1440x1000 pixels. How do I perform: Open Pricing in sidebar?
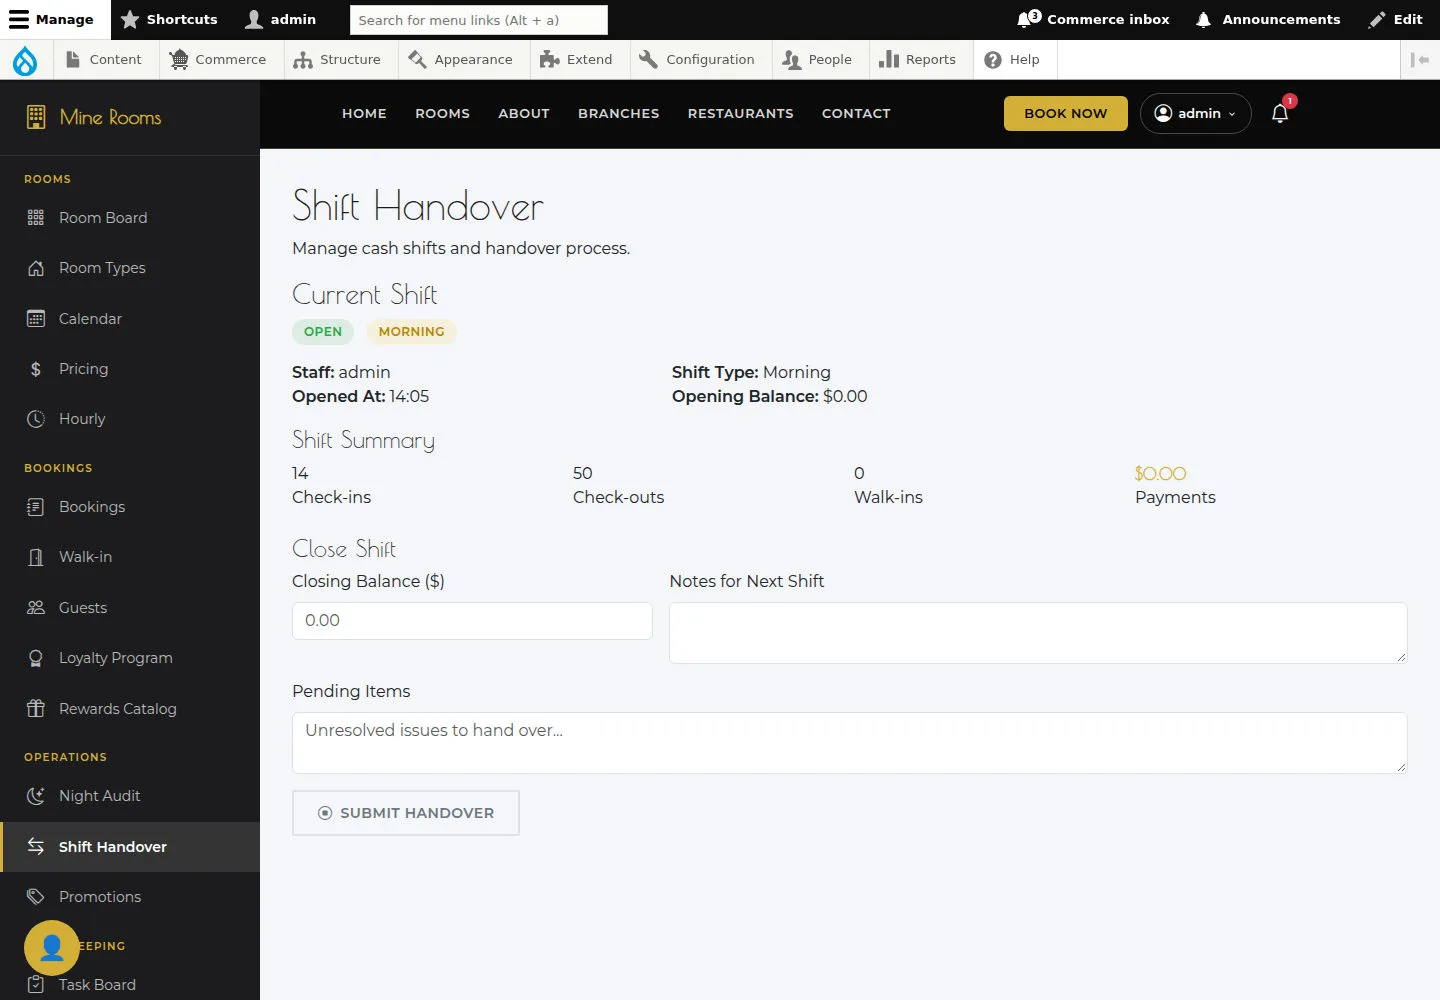130,369
